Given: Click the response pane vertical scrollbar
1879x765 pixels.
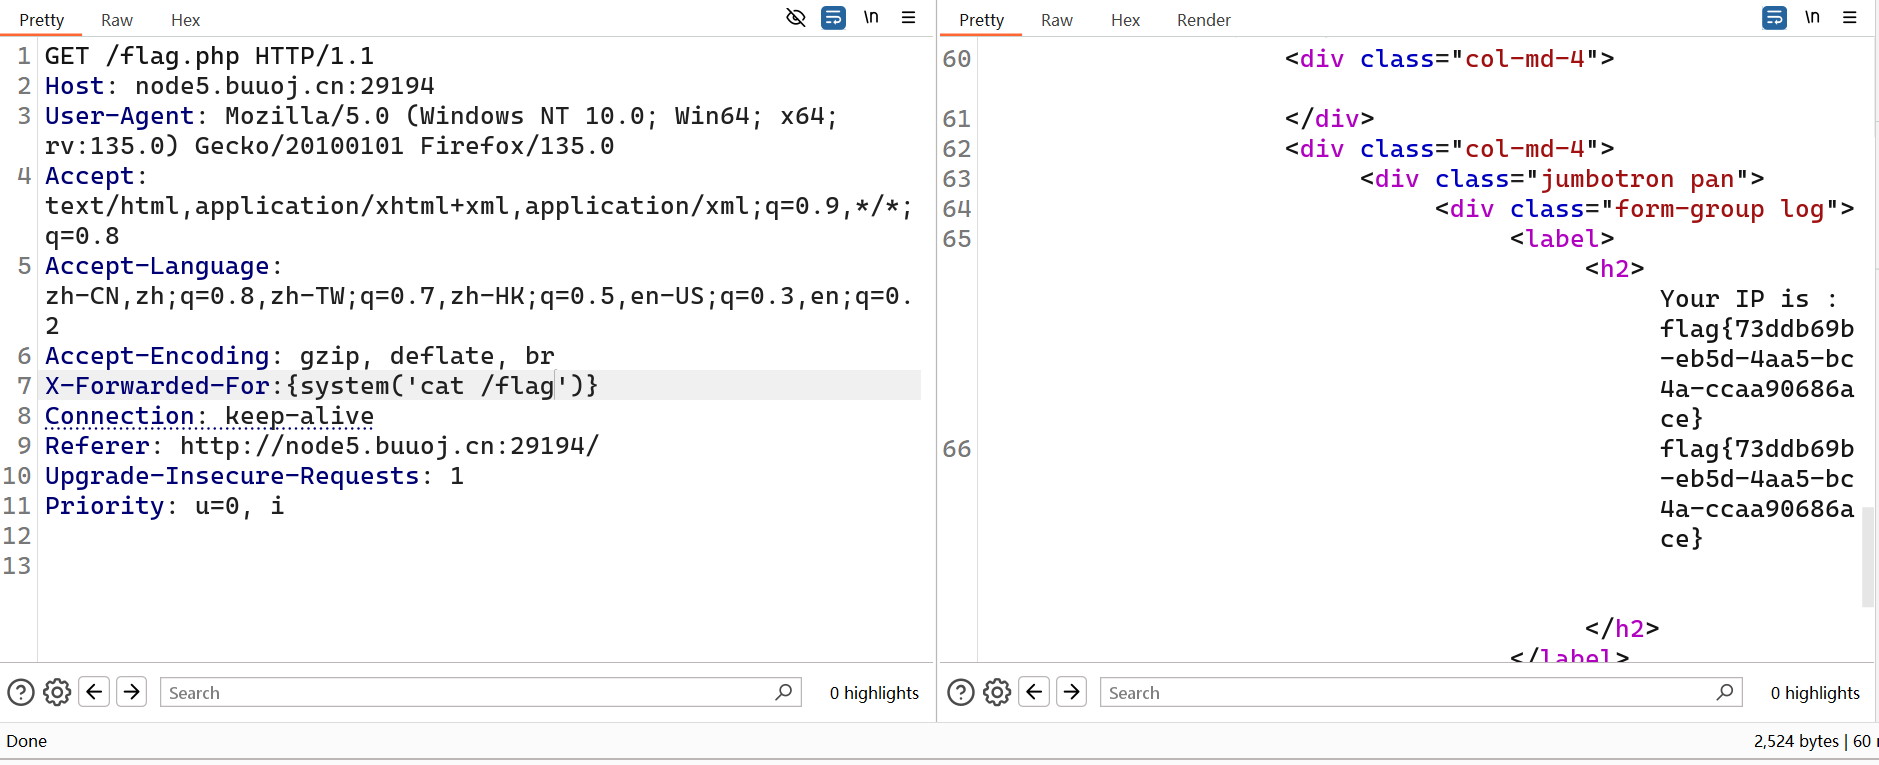Looking at the screenshot, I should pos(1868,556).
